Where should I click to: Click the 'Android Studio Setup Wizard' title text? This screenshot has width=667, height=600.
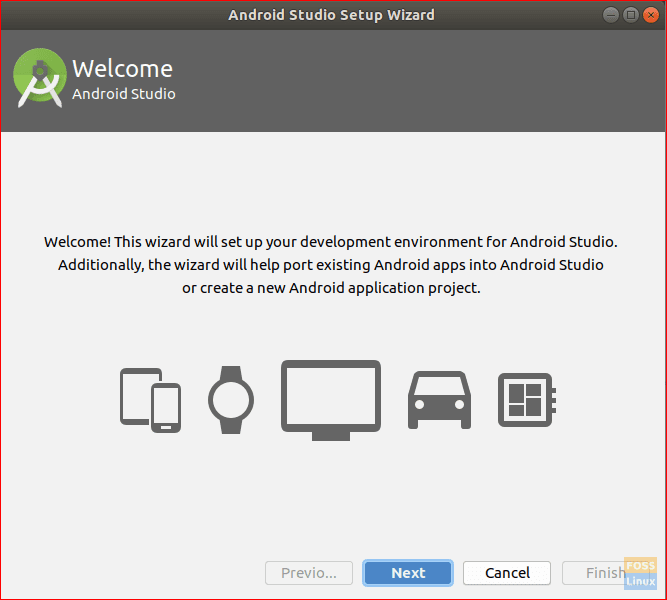pyautogui.click(x=331, y=15)
